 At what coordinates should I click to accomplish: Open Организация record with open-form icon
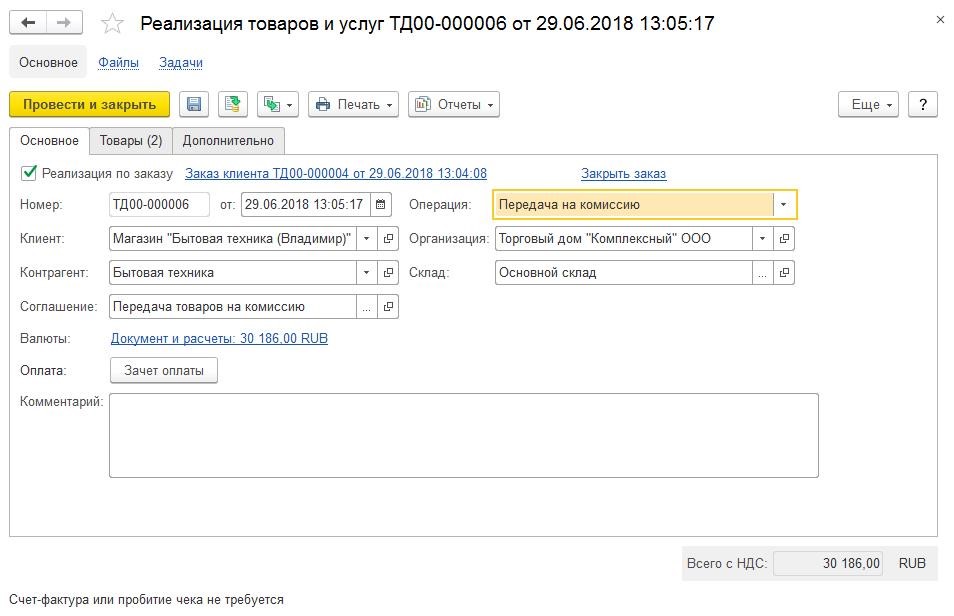pyautogui.click(x=784, y=239)
